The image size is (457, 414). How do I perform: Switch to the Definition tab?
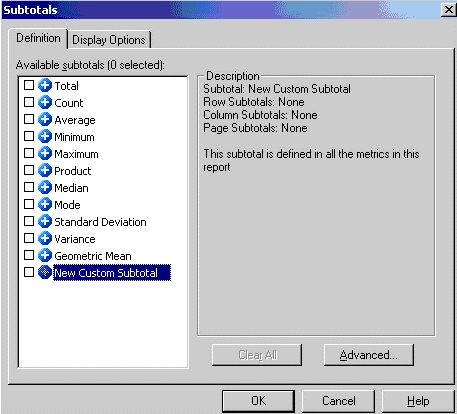coord(38,38)
